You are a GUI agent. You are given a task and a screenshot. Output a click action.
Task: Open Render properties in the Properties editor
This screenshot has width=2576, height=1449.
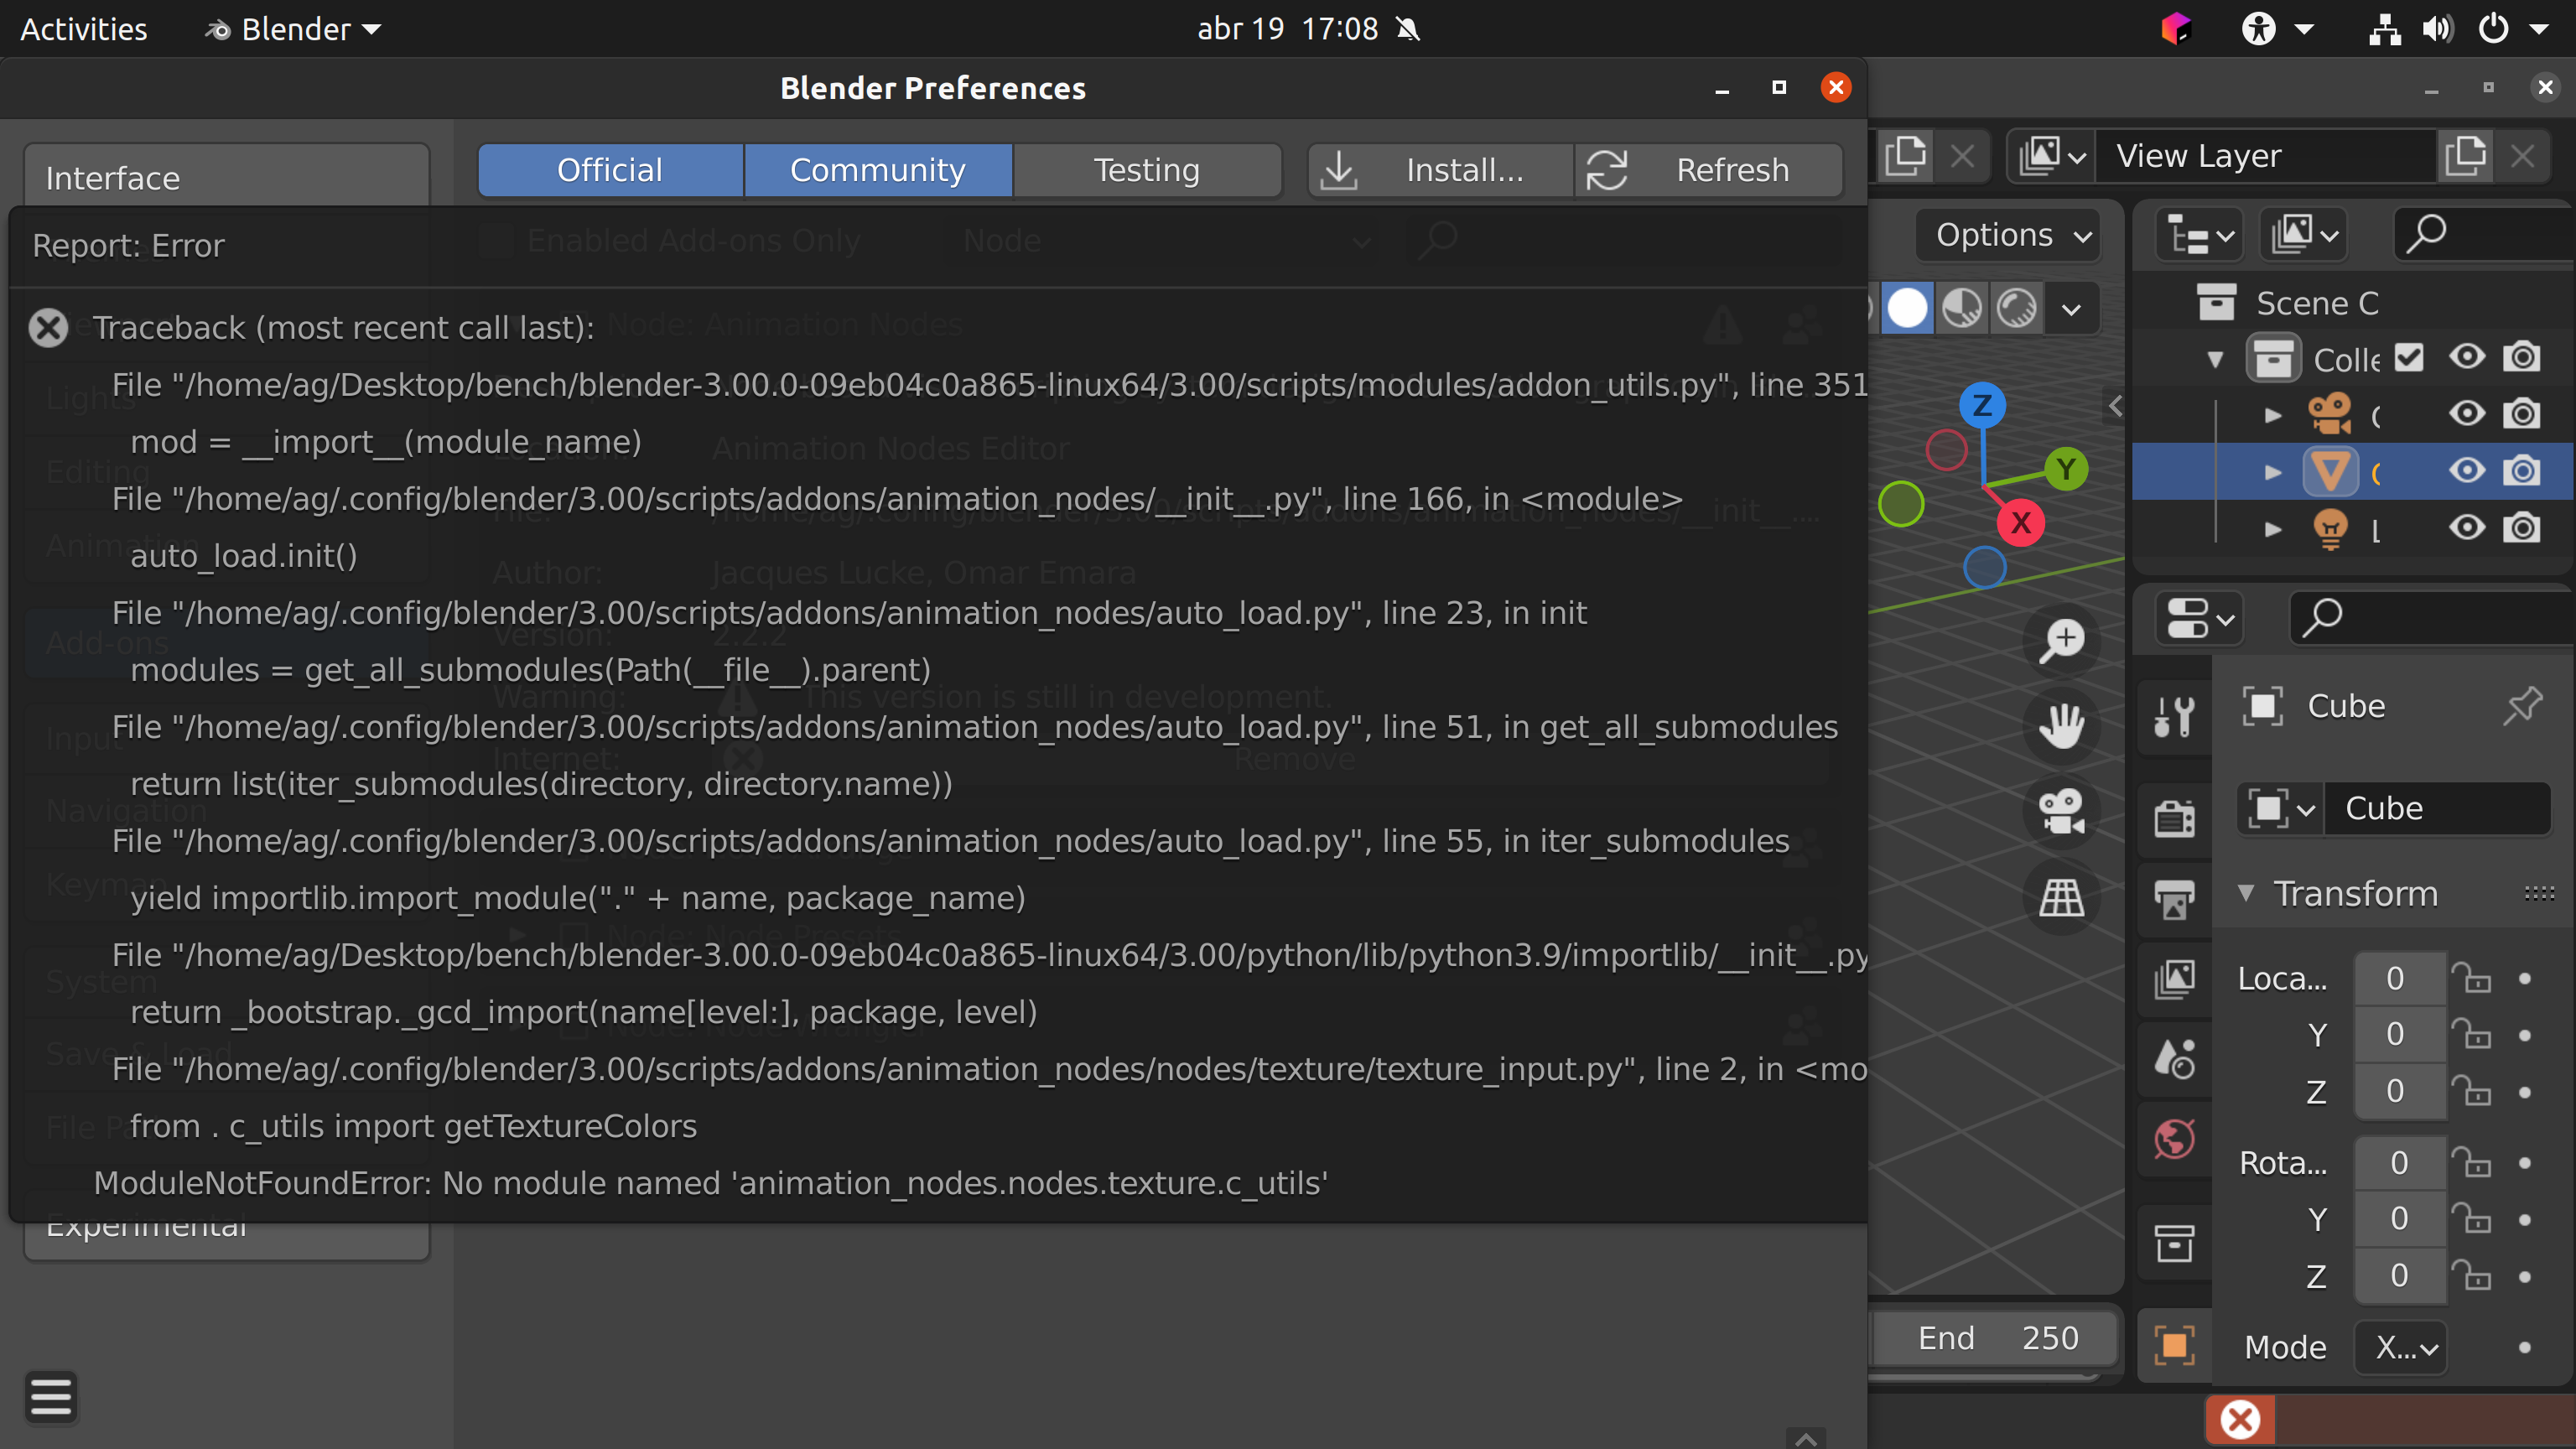click(2175, 817)
